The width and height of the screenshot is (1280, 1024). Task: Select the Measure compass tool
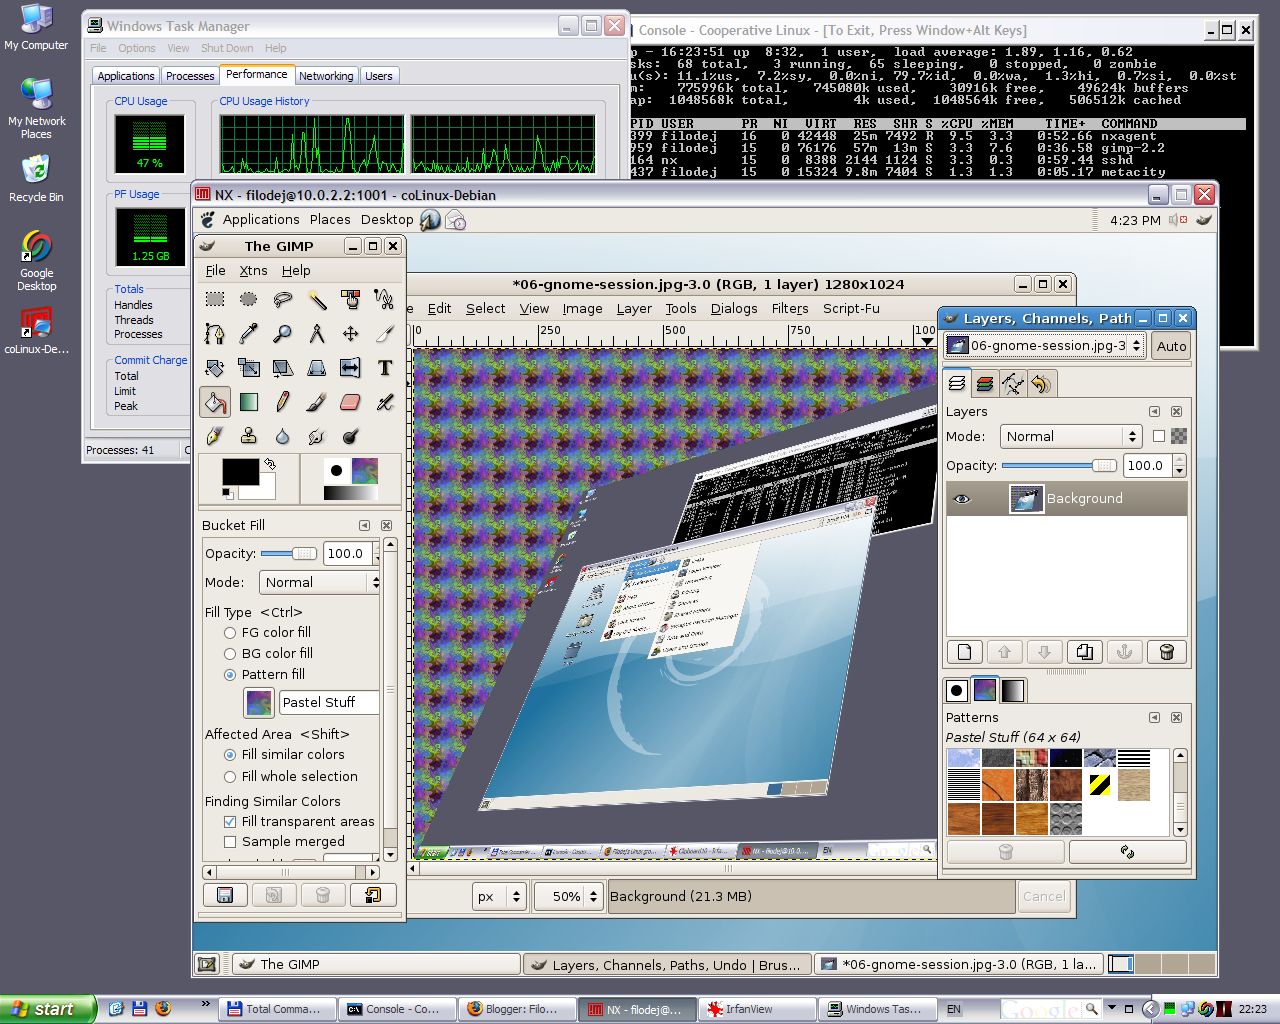(x=317, y=334)
